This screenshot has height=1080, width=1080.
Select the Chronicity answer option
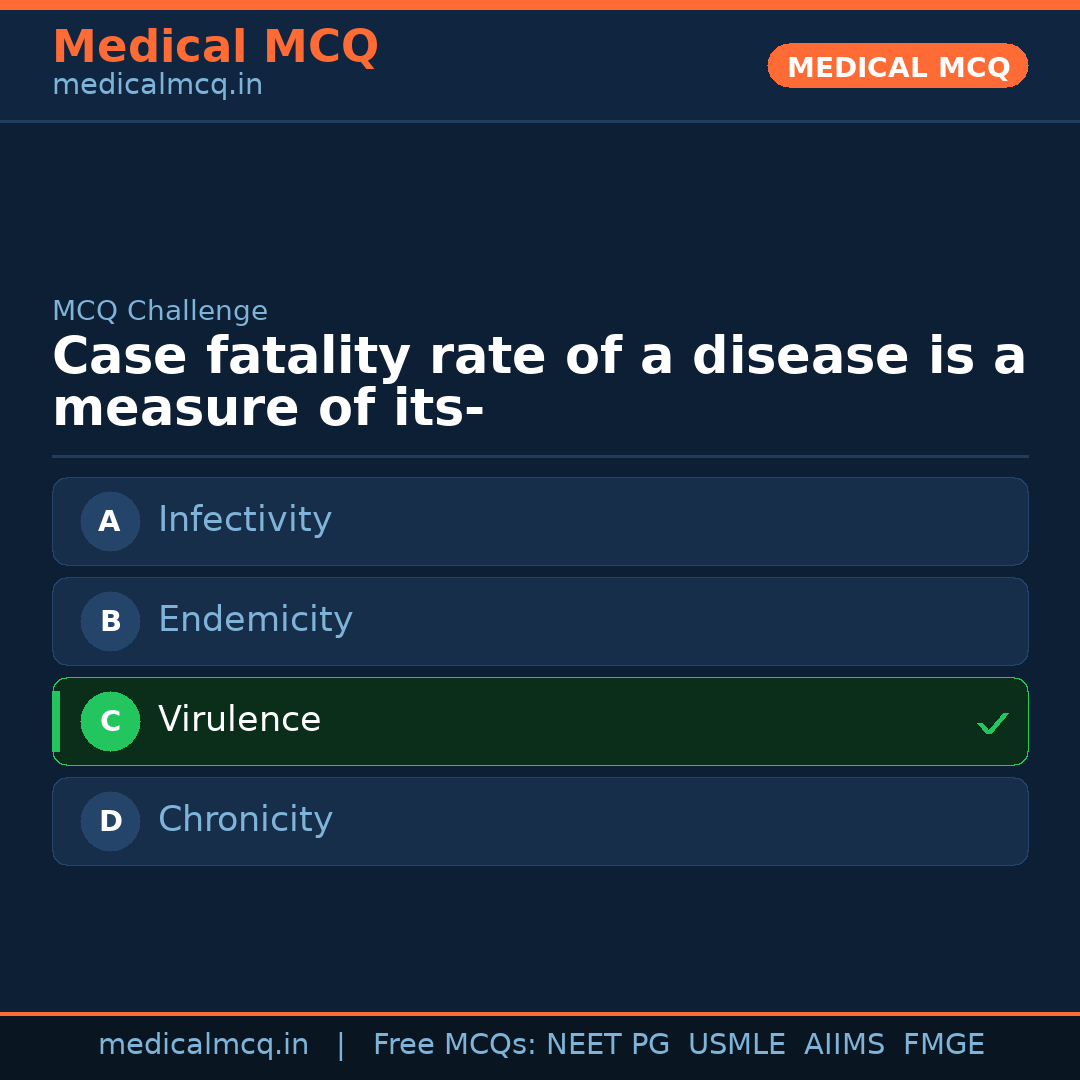[245, 820]
